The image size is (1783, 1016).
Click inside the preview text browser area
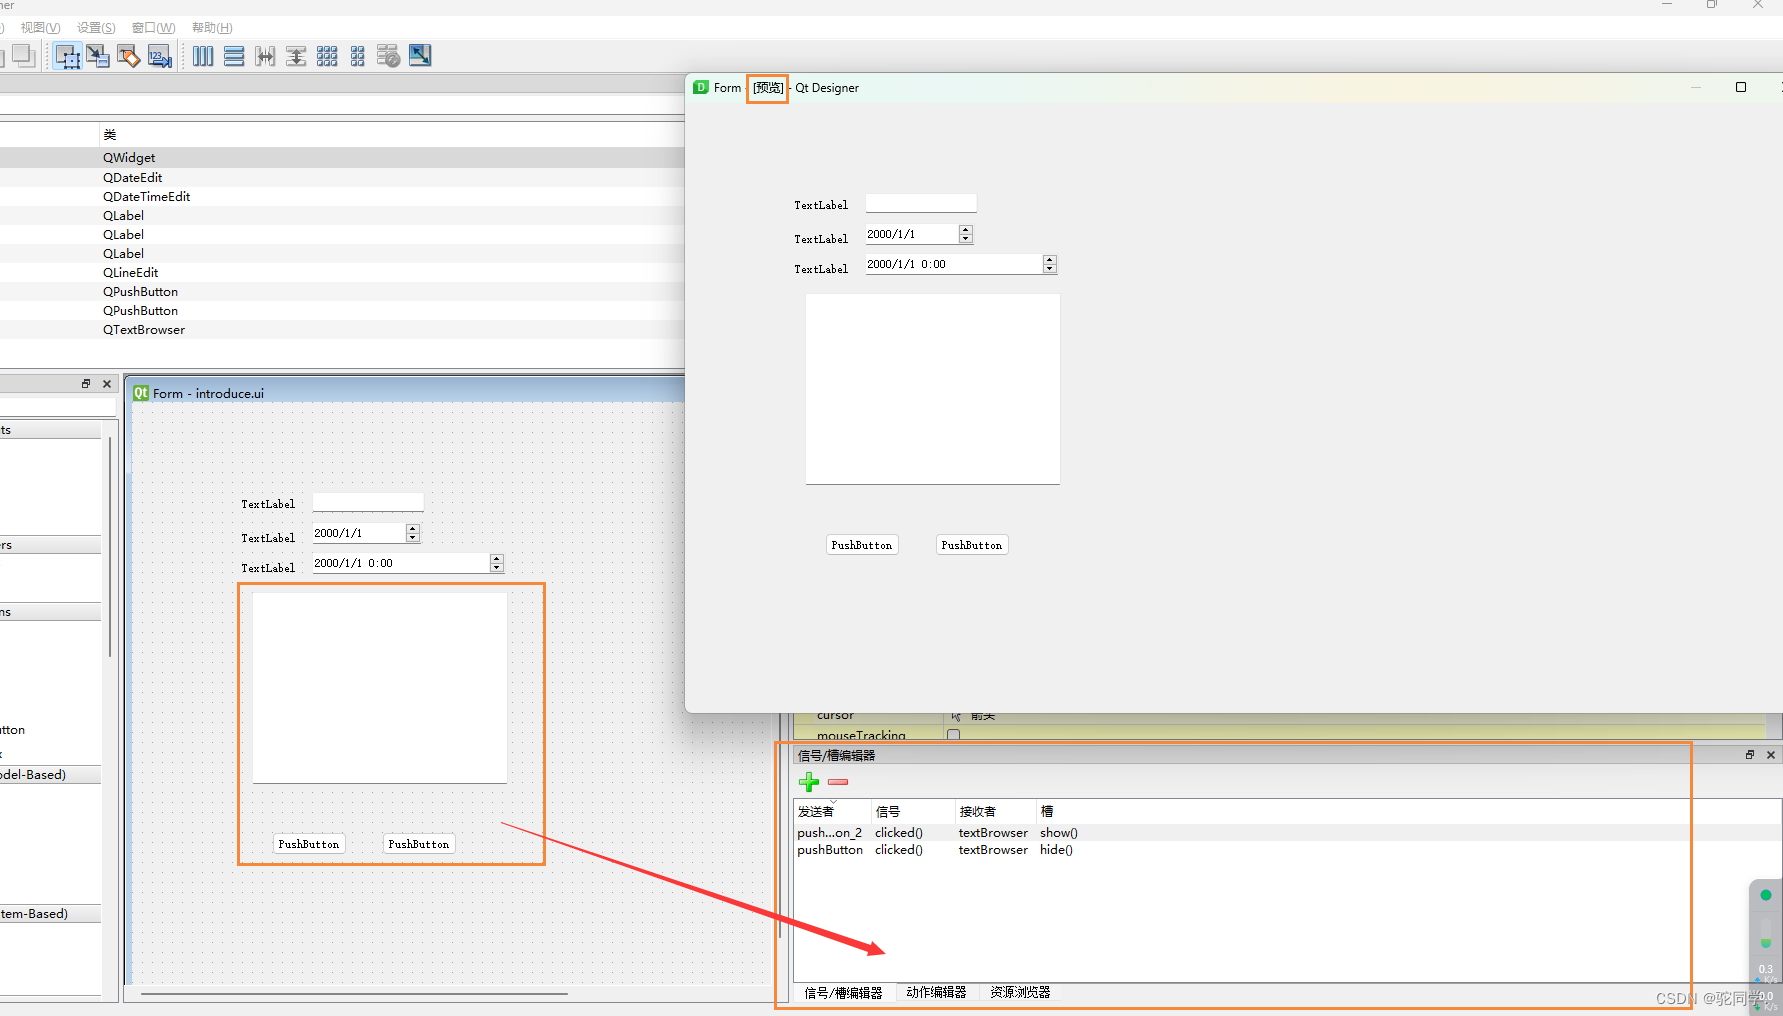click(x=933, y=389)
